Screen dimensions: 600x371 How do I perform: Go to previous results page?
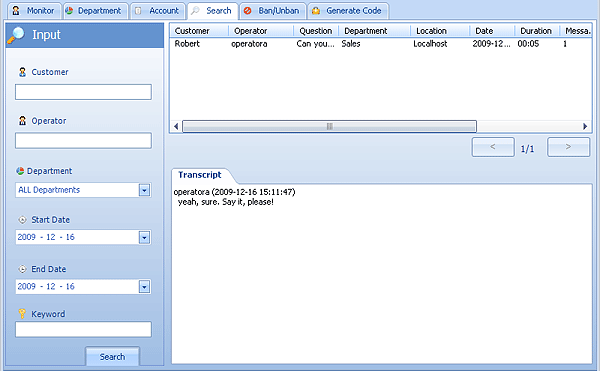pyautogui.click(x=493, y=147)
